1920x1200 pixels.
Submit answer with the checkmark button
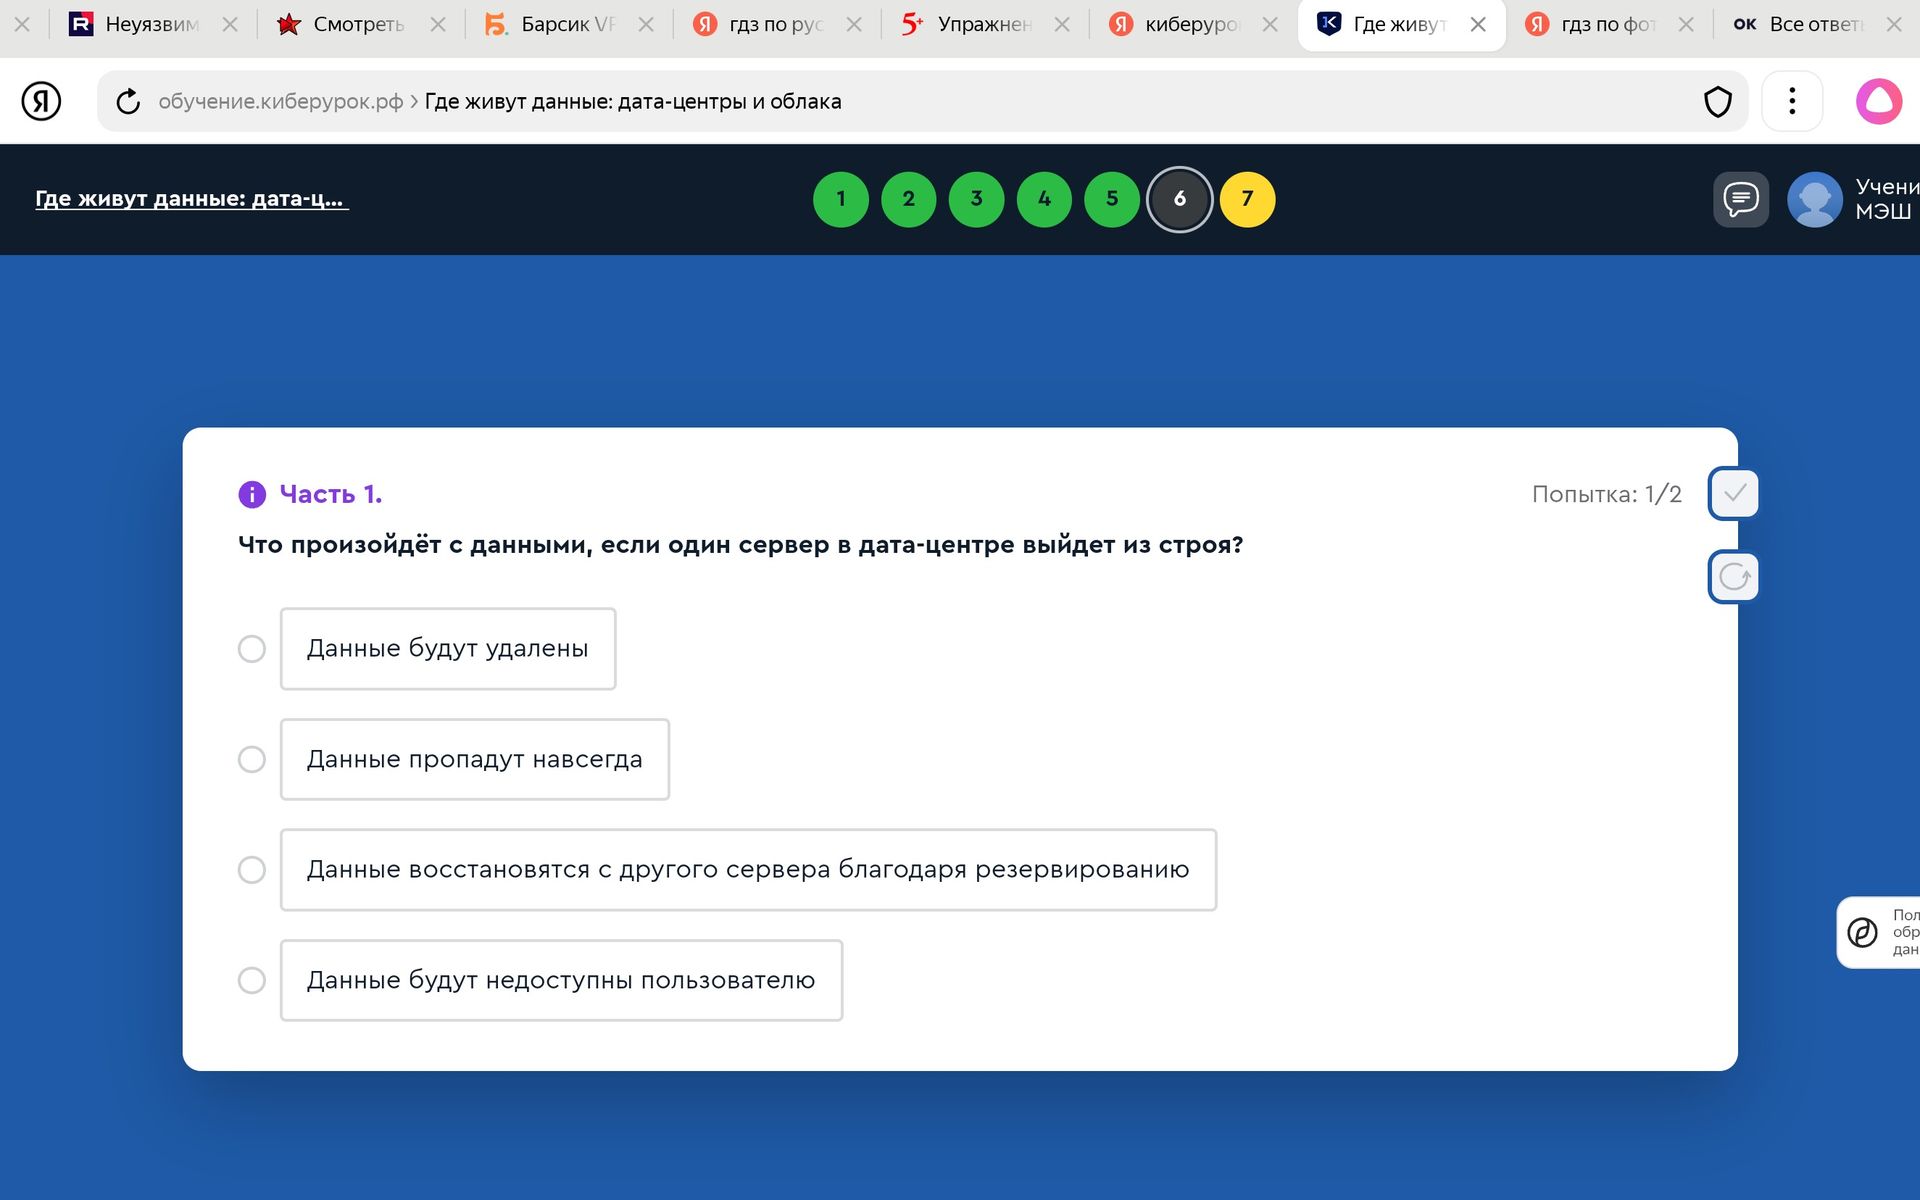pos(1734,494)
